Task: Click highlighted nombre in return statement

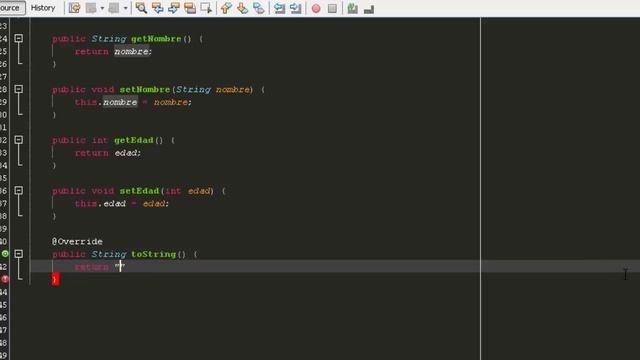Action: 131,51
